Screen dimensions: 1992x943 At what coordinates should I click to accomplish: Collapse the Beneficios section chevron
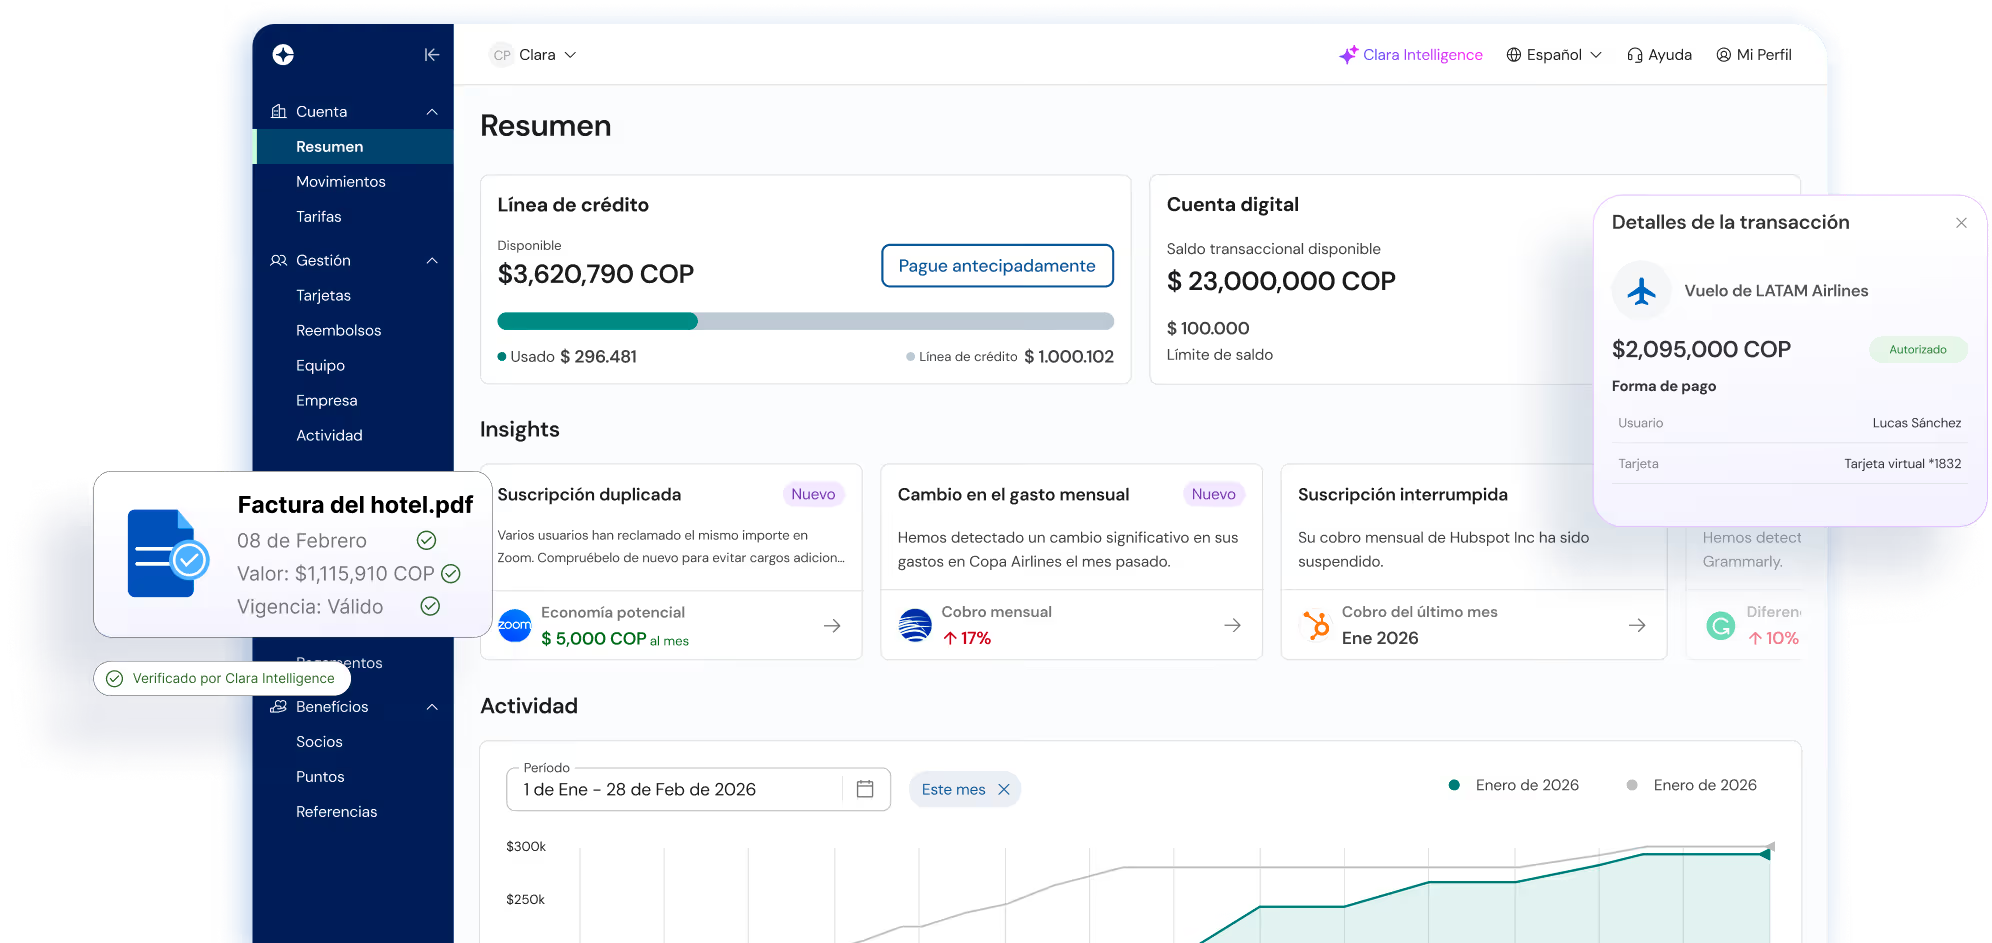tap(432, 706)
